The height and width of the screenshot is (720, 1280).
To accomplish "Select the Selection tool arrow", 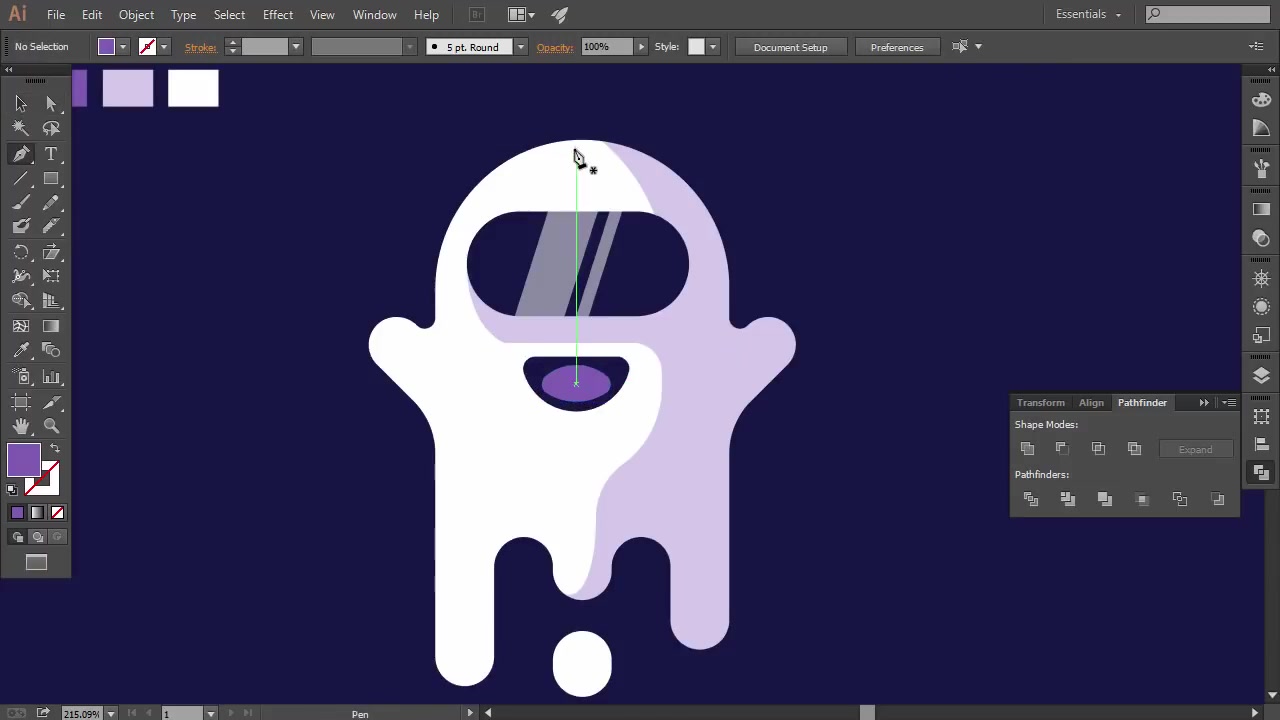I will (21, 103).
